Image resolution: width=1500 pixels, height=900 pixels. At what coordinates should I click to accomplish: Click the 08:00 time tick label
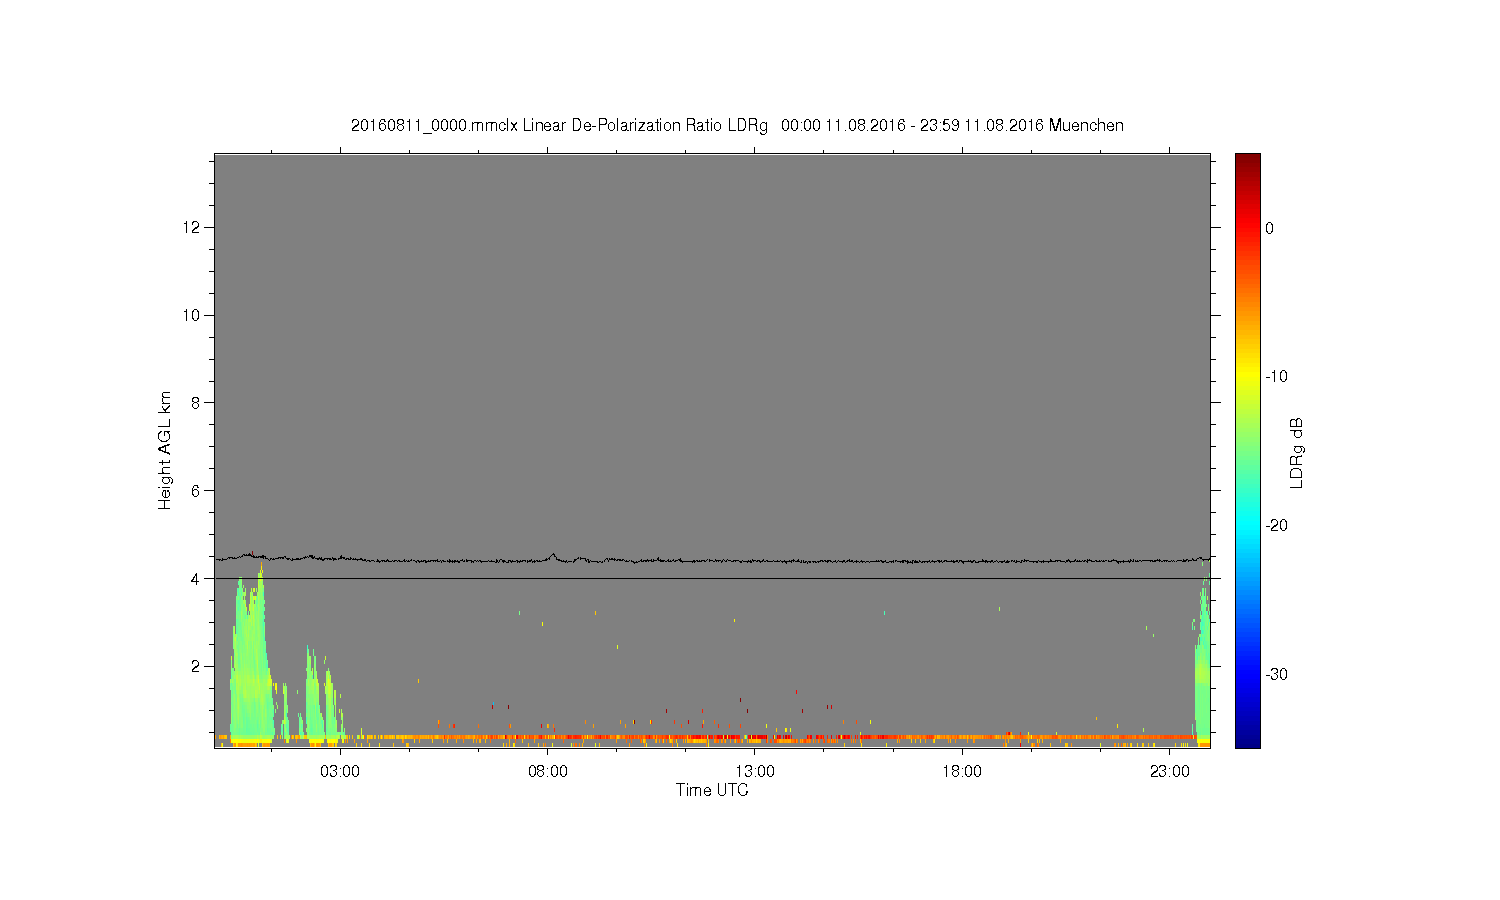click(548, 772)
